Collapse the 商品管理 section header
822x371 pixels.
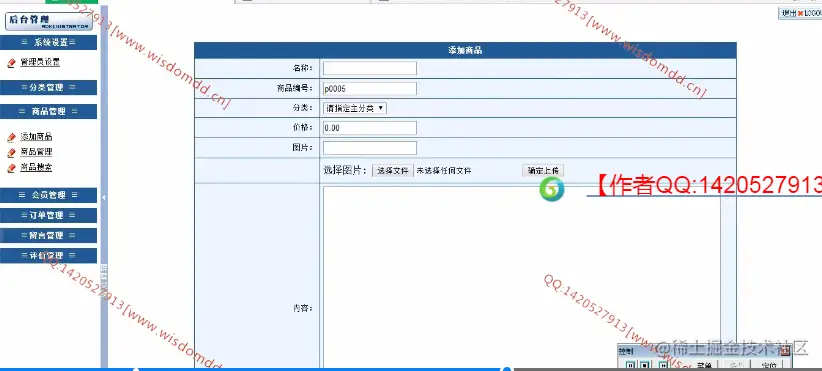(48, 112)
